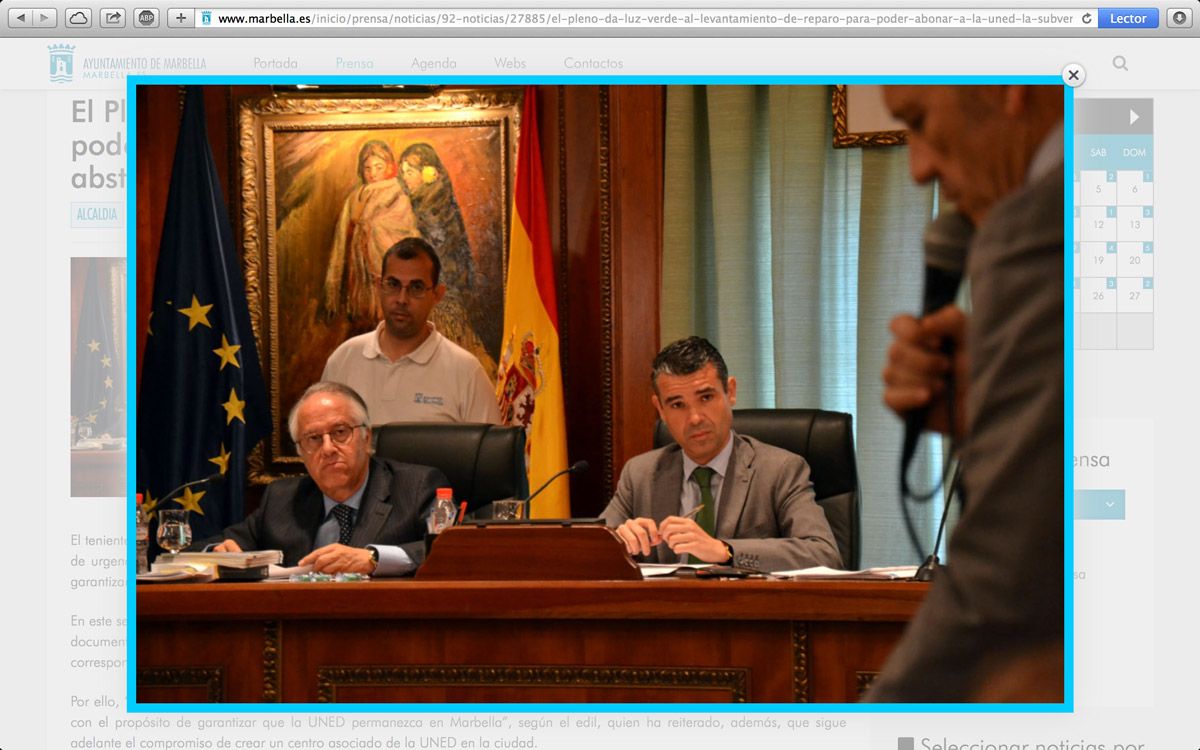Image resolution: width=1200 pixels, height=750 pixels.
Task: Open the Share toolbar button
Action: click(113, 18)
